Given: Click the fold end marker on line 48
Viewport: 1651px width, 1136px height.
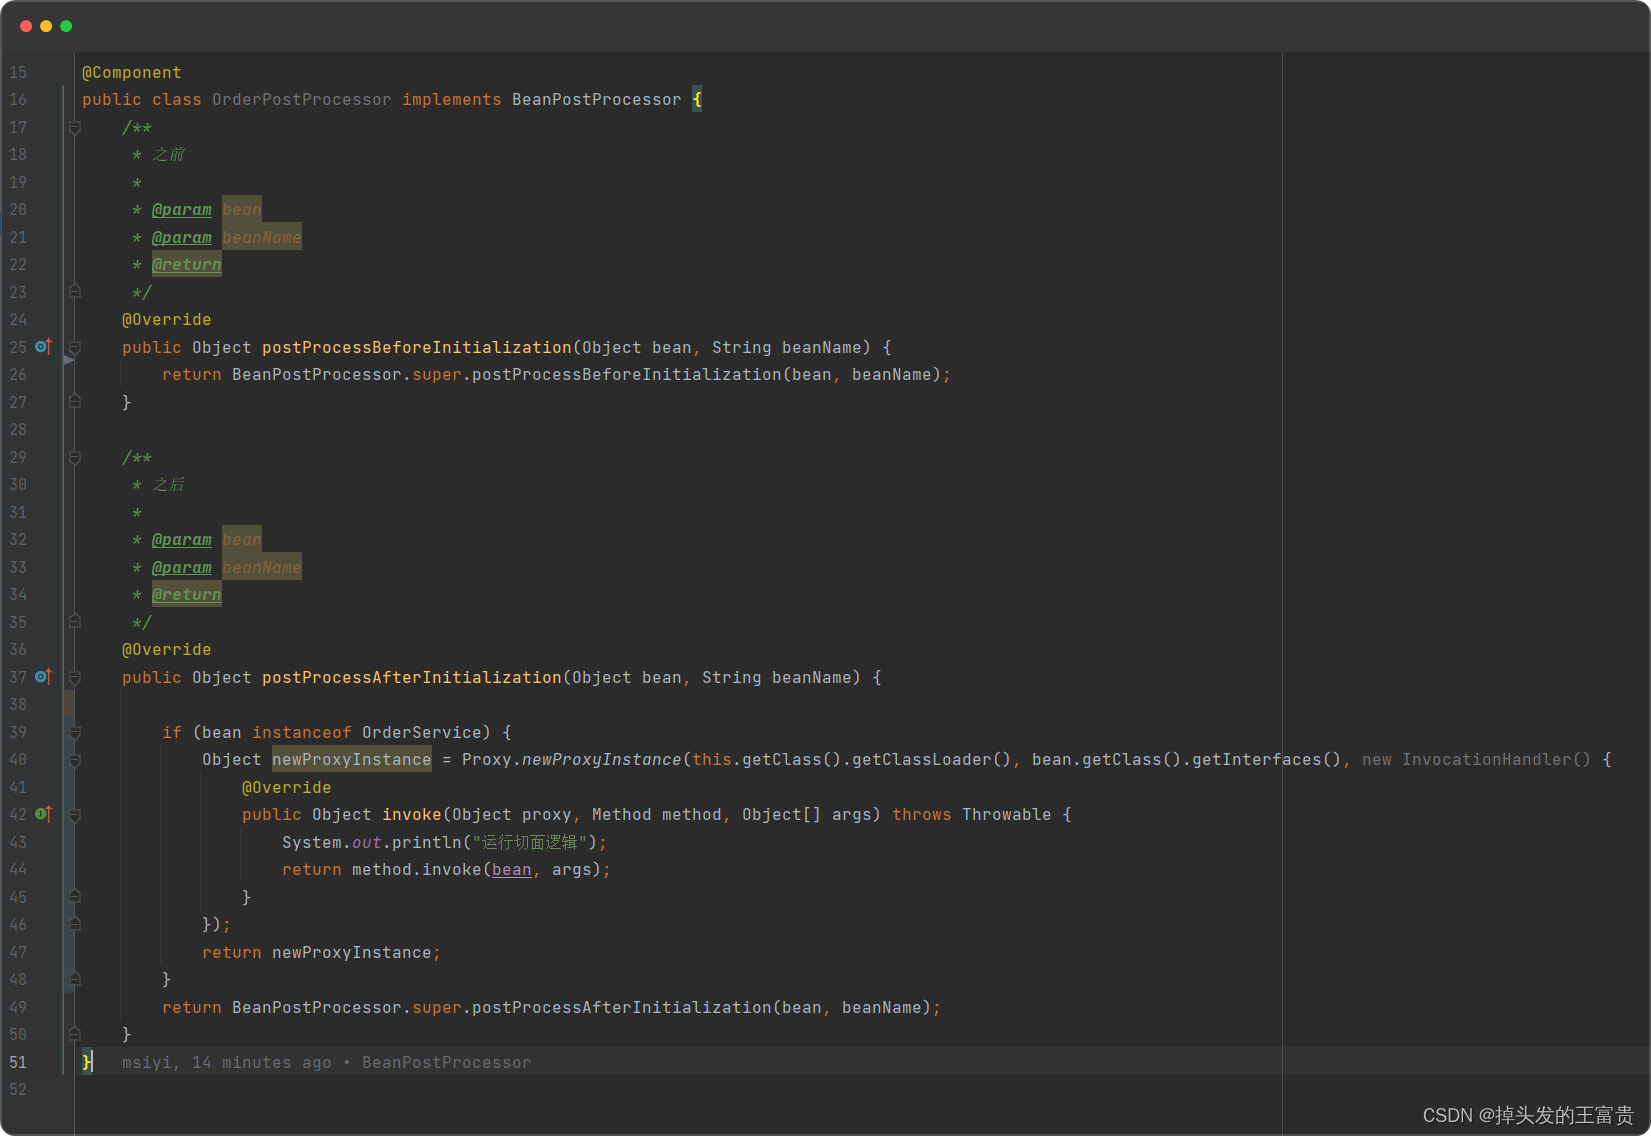Looking at the screenshot, I should click(75, 979).
